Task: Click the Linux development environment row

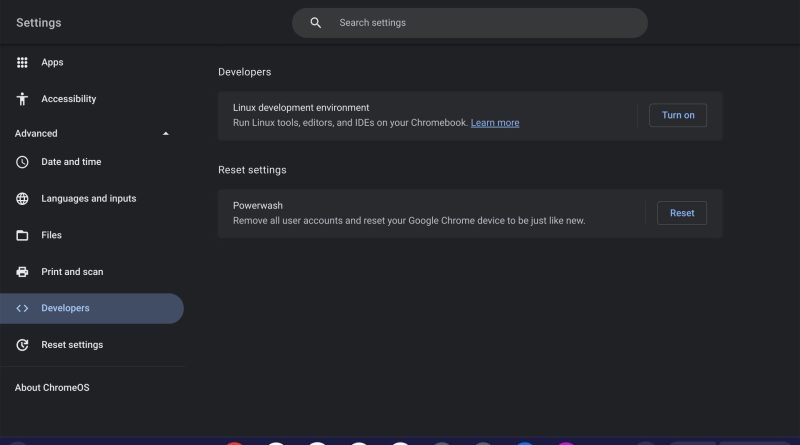Action: coord(470,116)
